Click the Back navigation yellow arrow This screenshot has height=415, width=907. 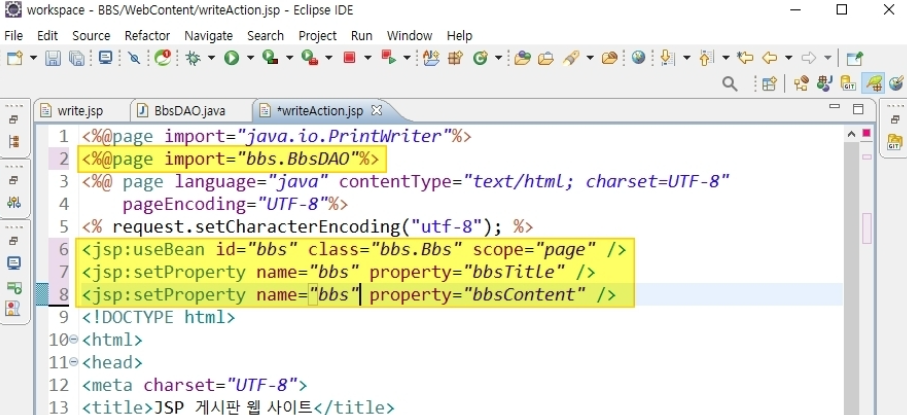point(769,58)
